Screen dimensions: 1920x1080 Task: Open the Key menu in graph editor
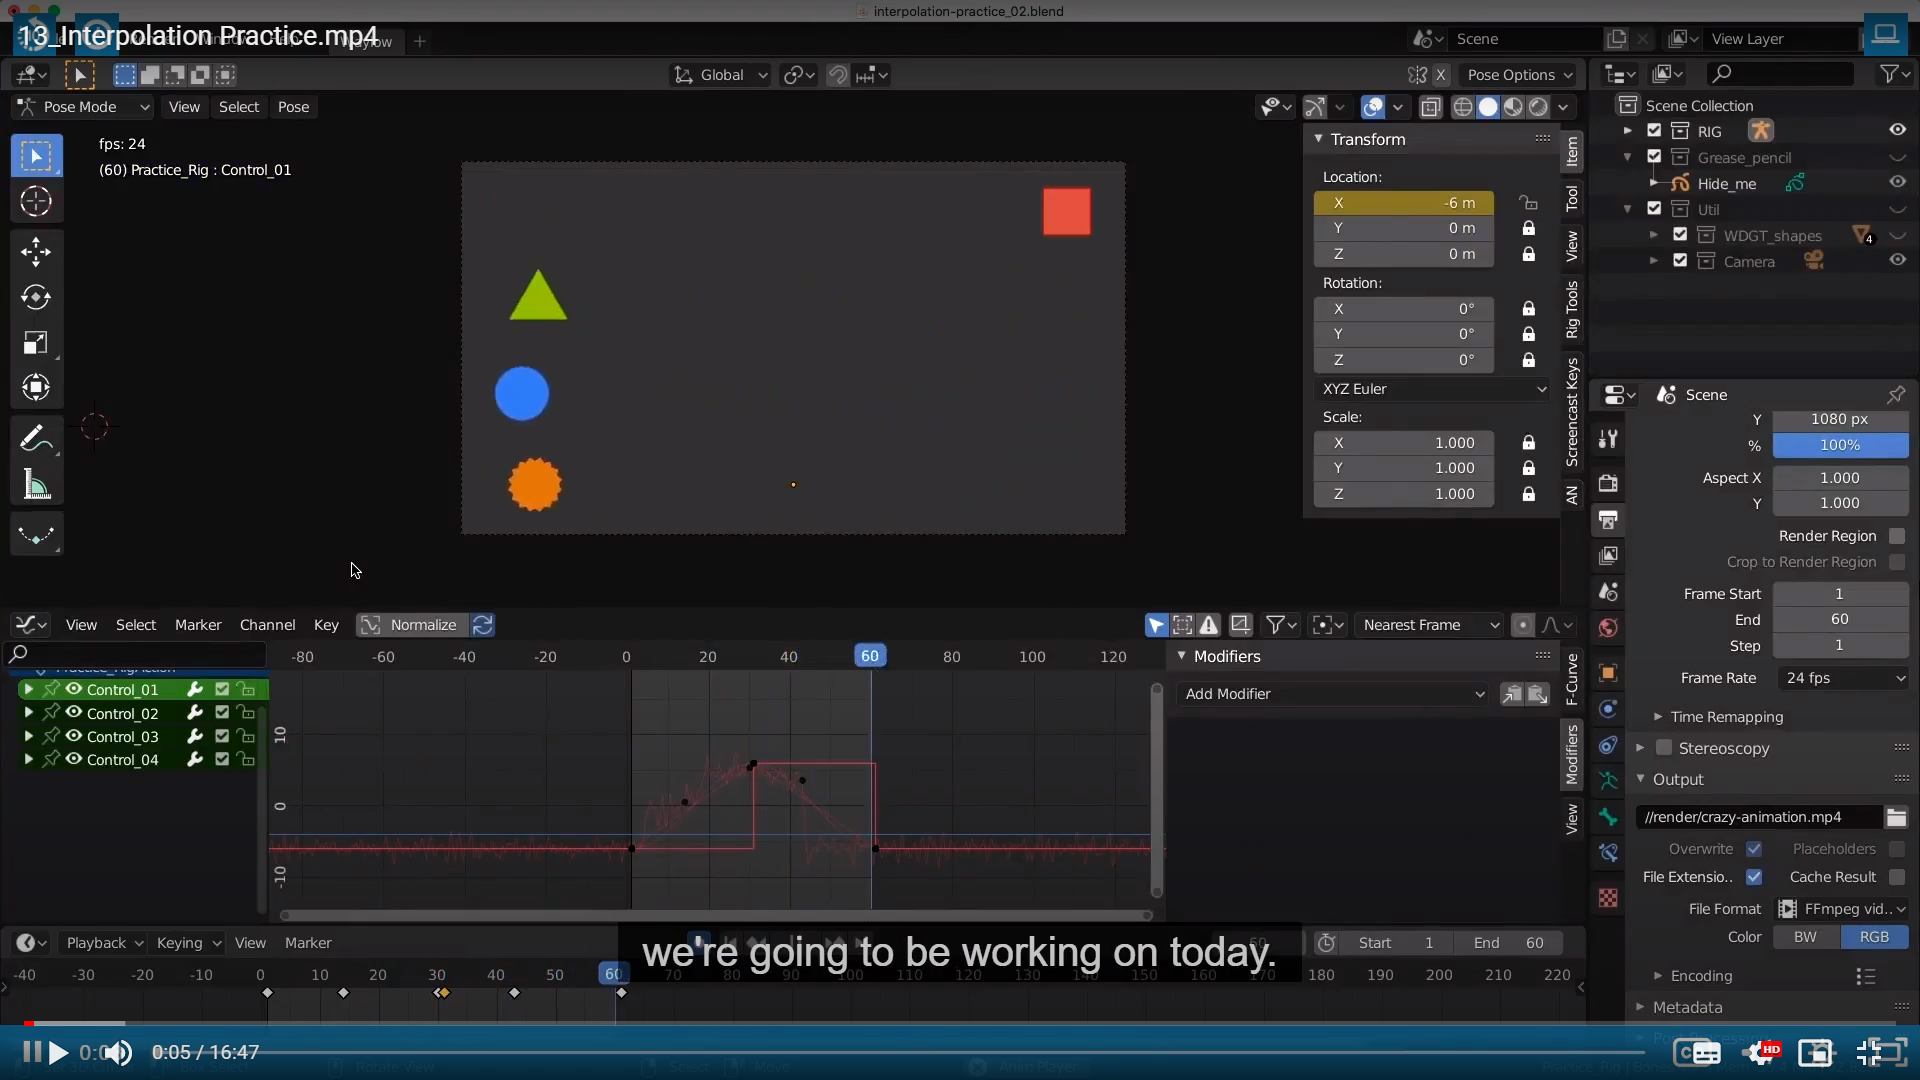(x=326, y=625)
